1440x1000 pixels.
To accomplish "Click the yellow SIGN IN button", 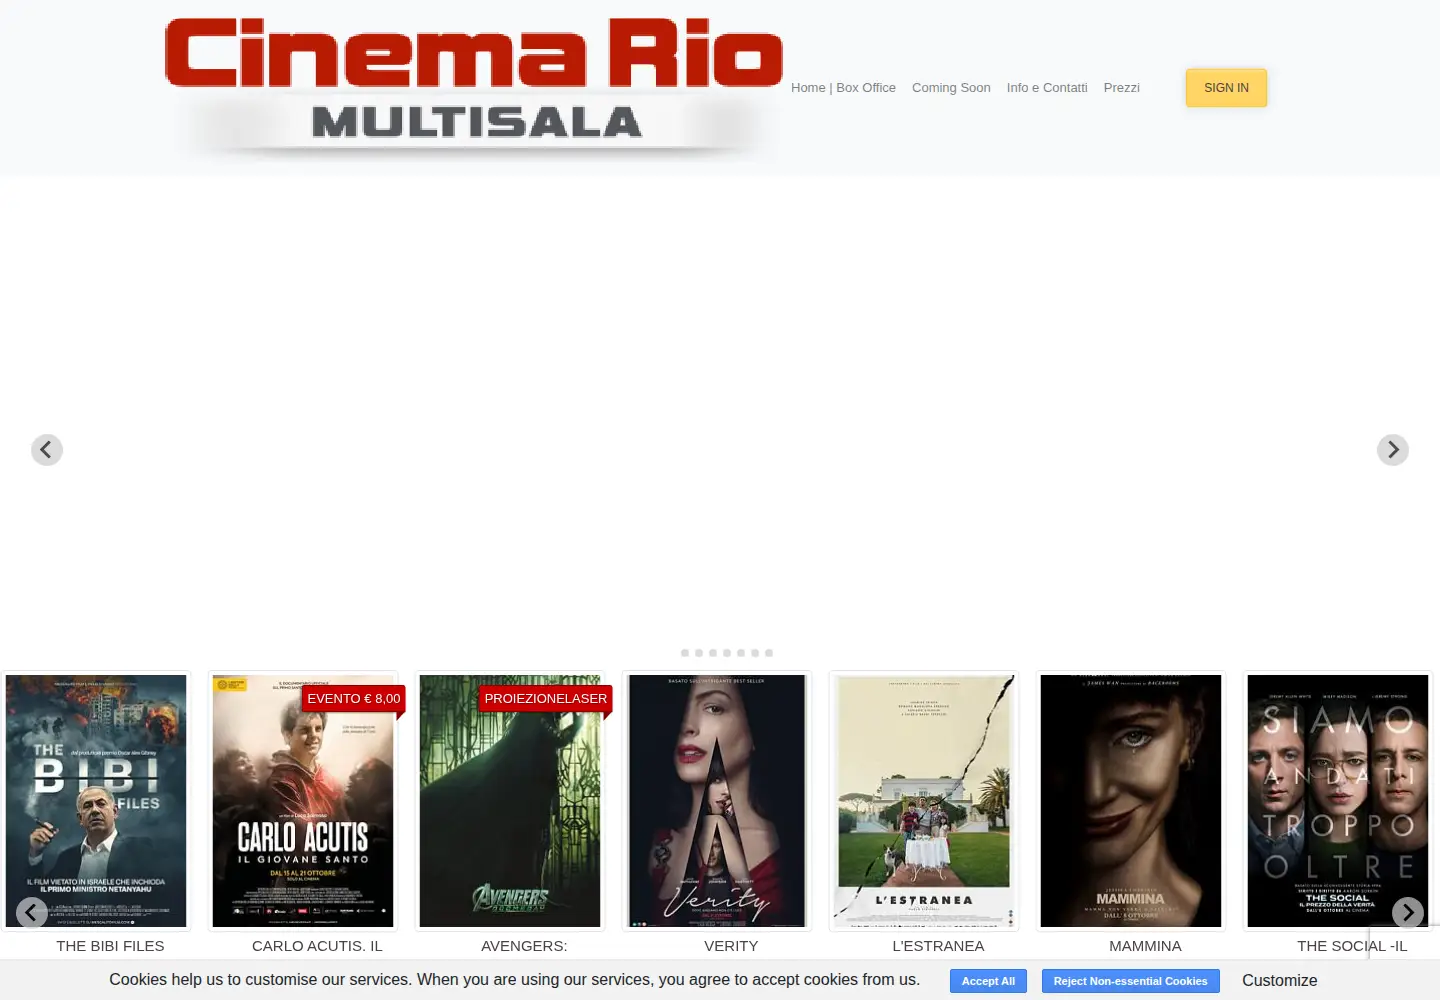I will pos(1226,88).
